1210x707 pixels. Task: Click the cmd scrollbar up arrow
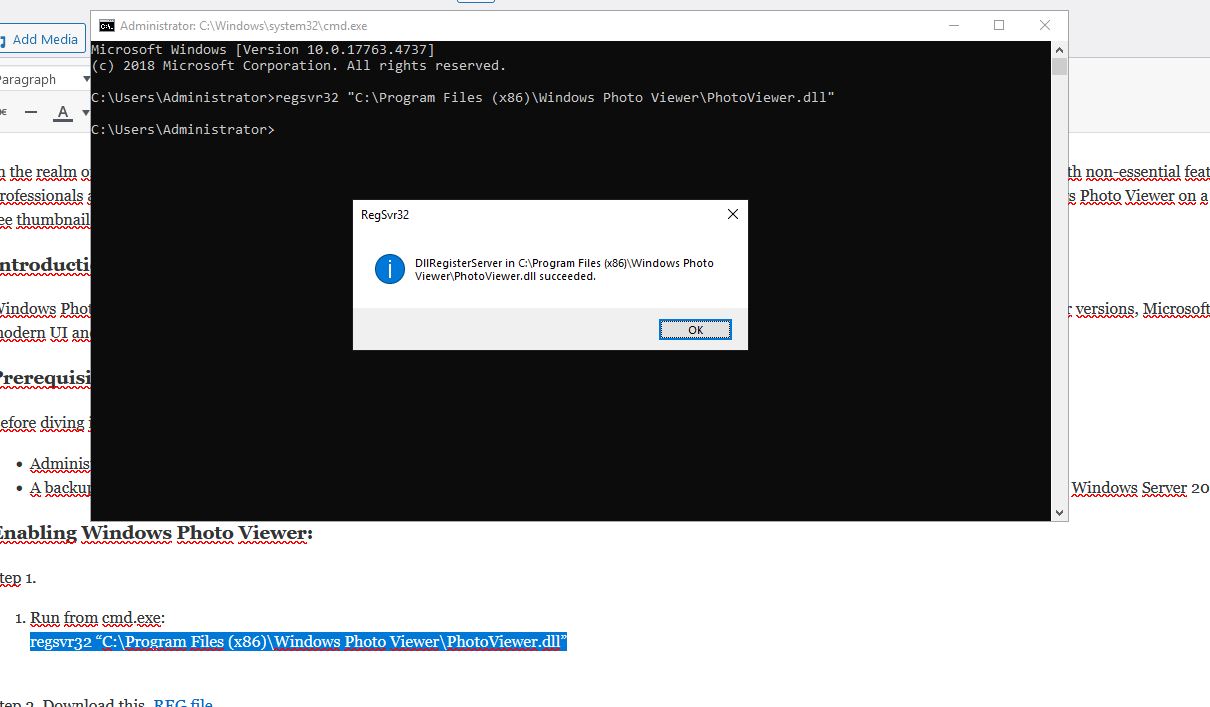[1059, 49]
